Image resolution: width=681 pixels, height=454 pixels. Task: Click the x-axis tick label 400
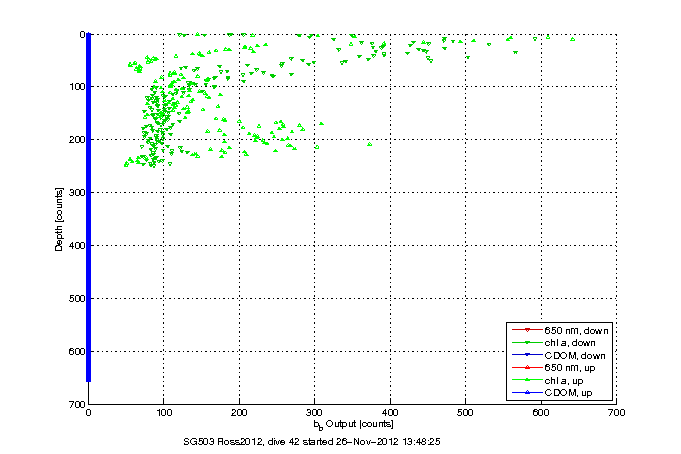pyautogui.click(x=390, y=413)
